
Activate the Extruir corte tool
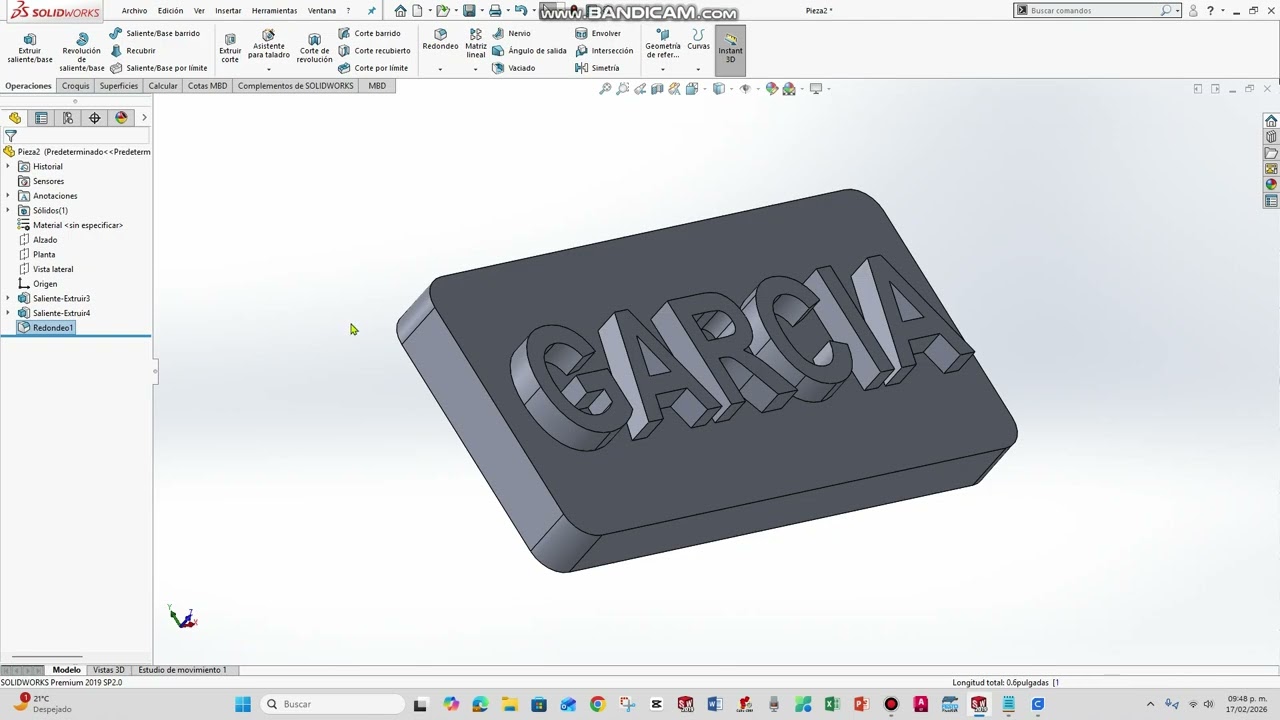click(x=230, y=48)
